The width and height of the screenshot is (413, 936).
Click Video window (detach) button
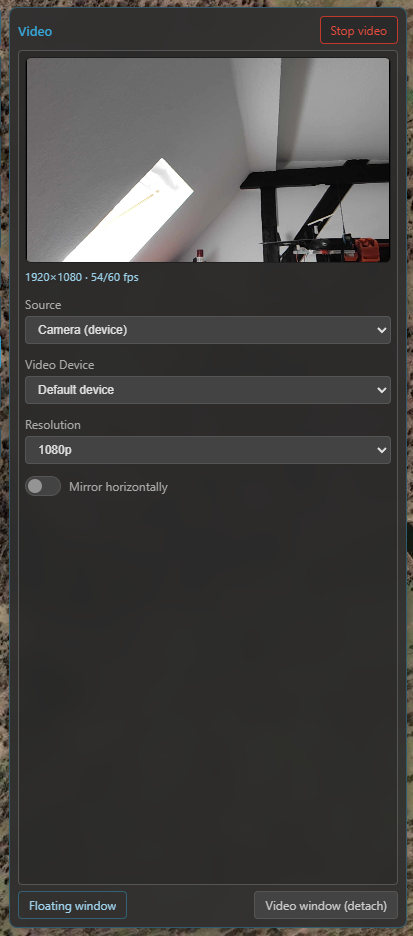(326, 906)
